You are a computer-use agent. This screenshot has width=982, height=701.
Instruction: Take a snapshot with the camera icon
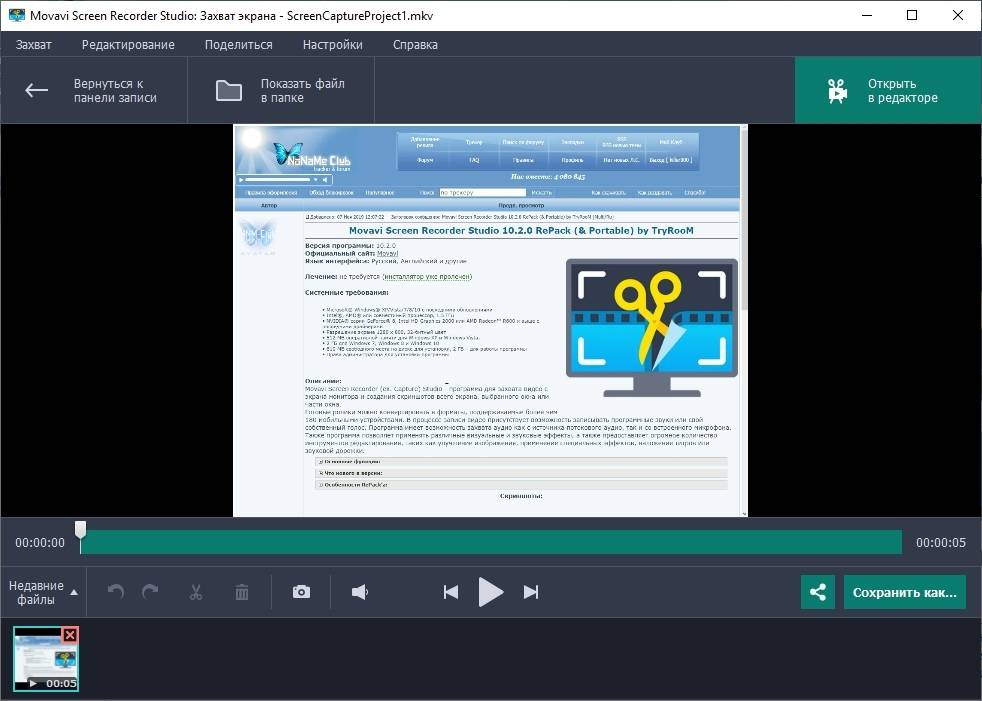click(301, 591)
